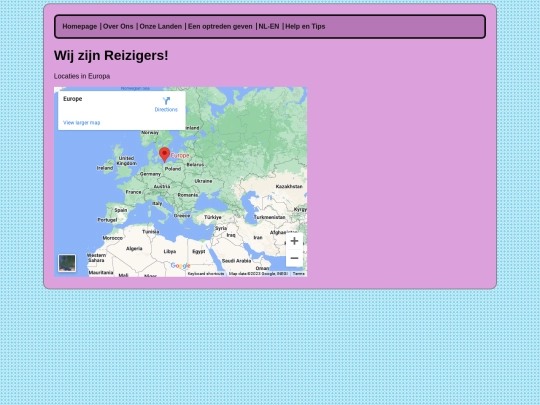Open the View larger map link
This screenshot has width=540, height=405.
82,123
